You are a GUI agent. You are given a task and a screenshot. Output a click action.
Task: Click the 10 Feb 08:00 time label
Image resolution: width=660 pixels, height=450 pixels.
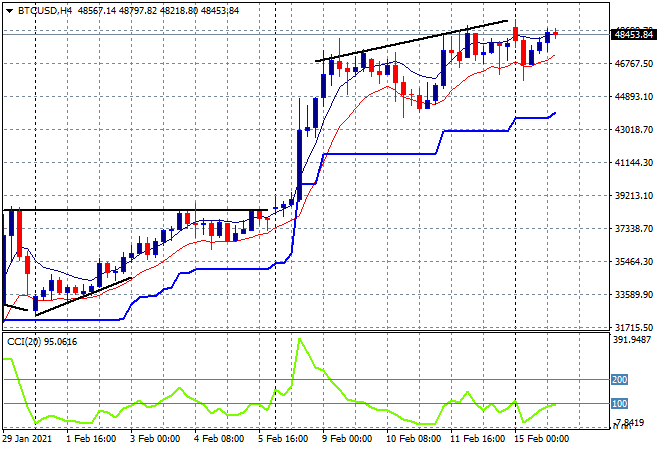414,439
